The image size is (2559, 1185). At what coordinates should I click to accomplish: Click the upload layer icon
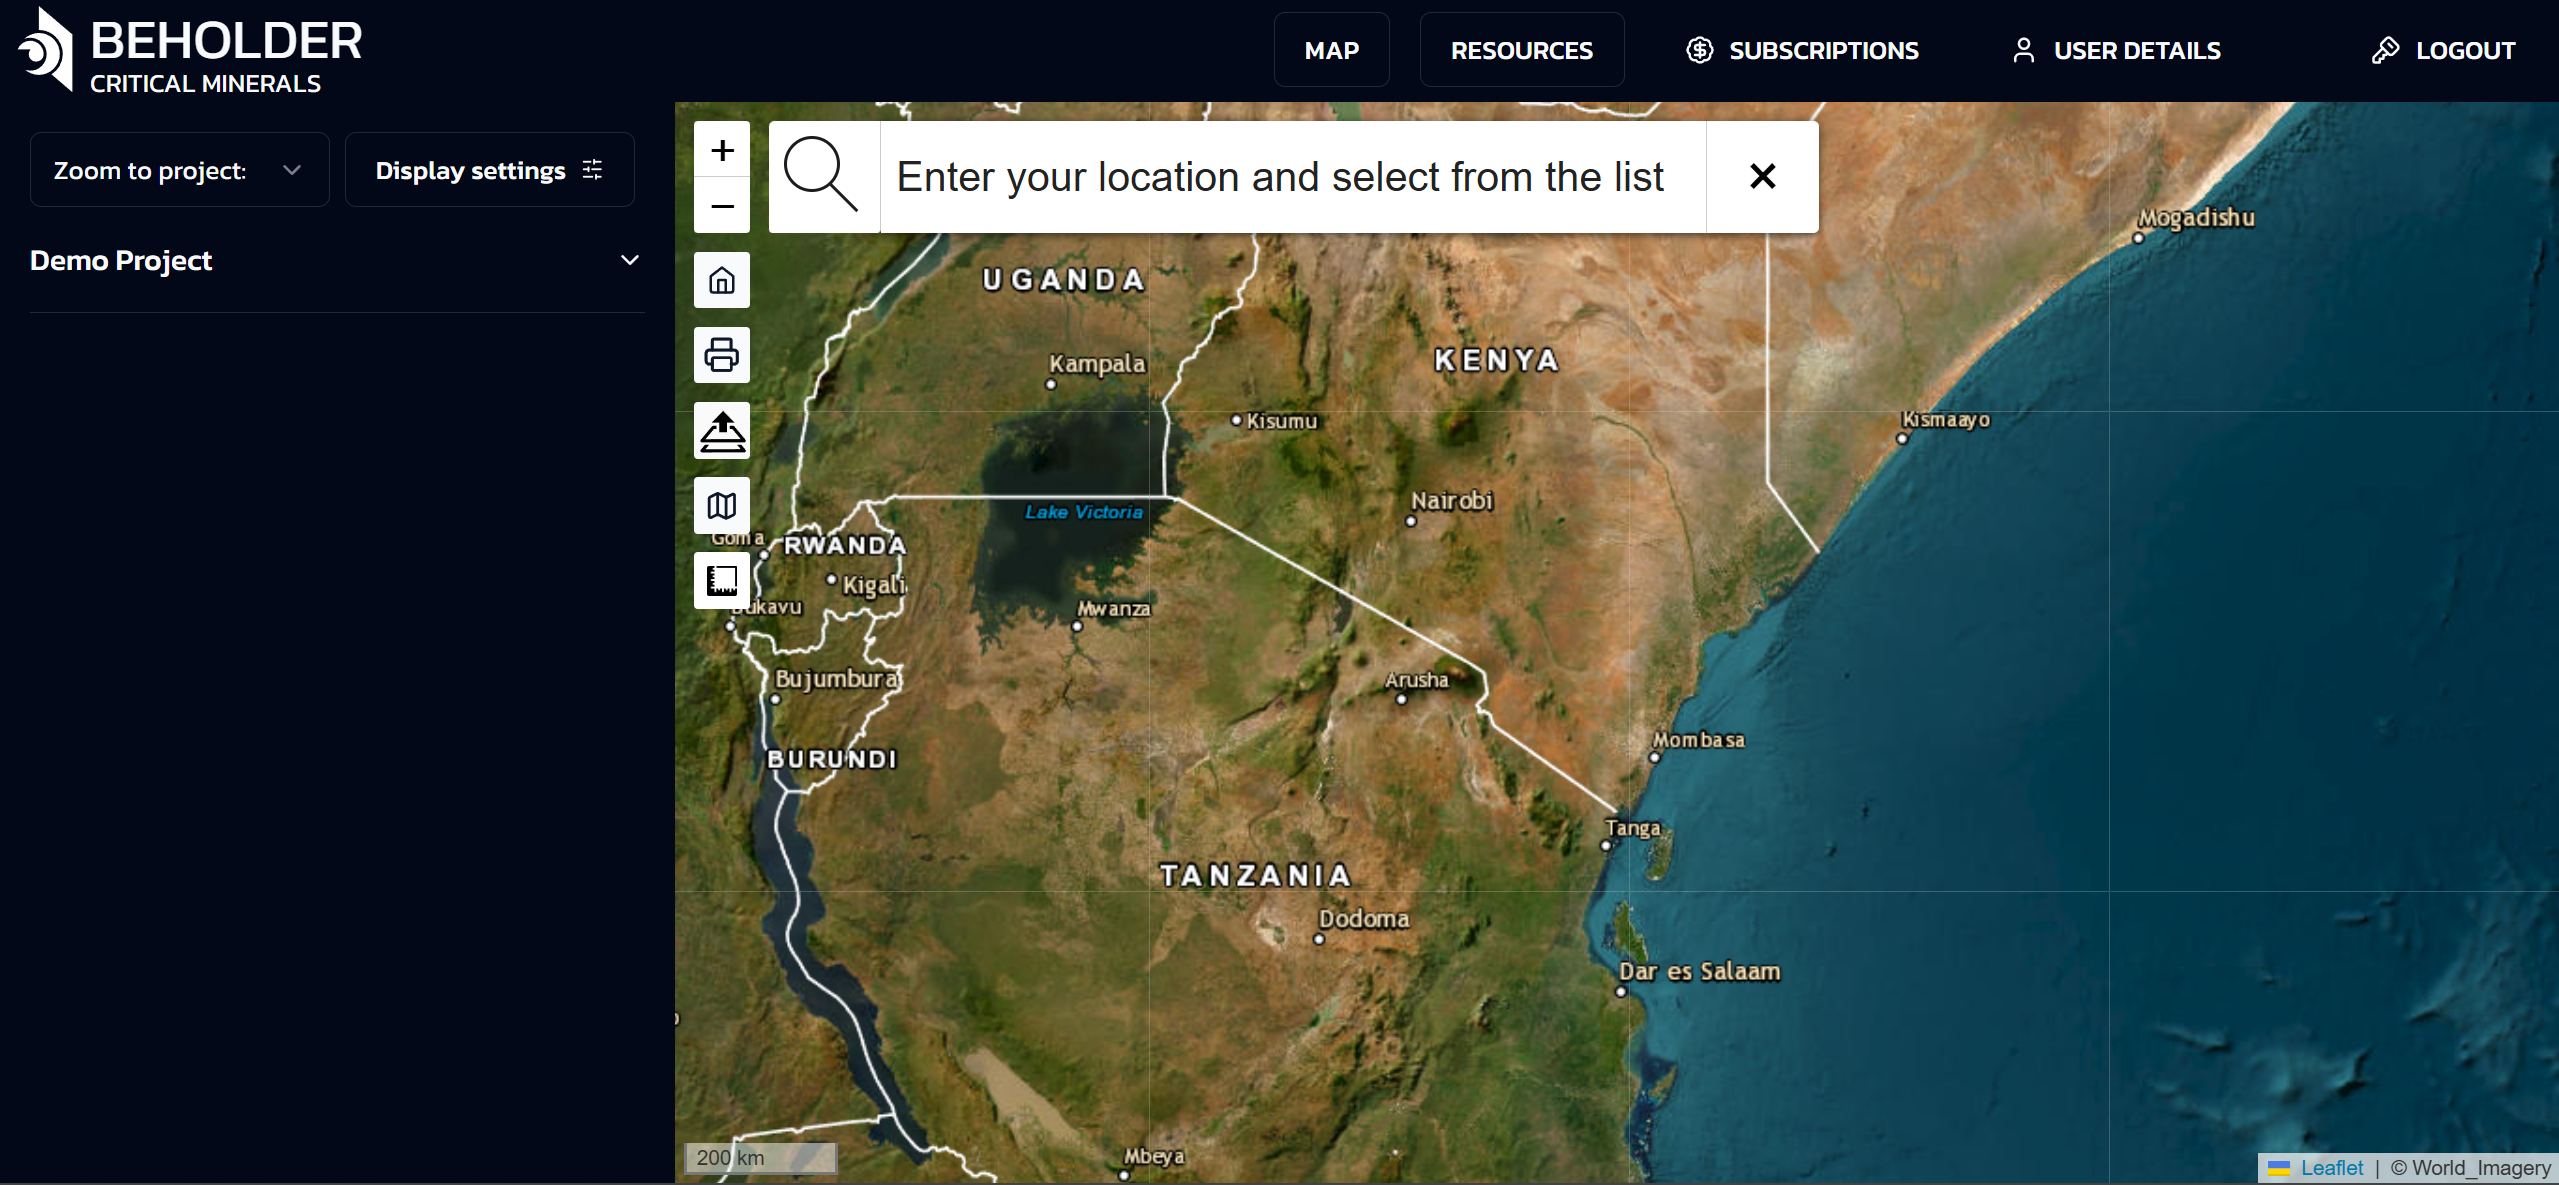pos(722,431)
